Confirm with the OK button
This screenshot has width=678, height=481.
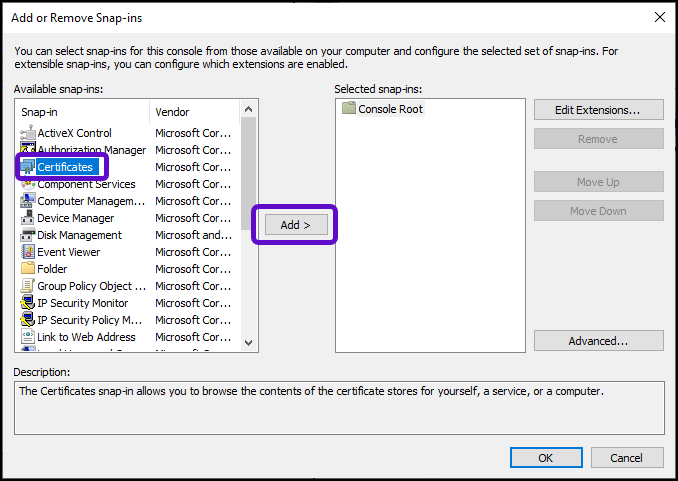point(545,457)
